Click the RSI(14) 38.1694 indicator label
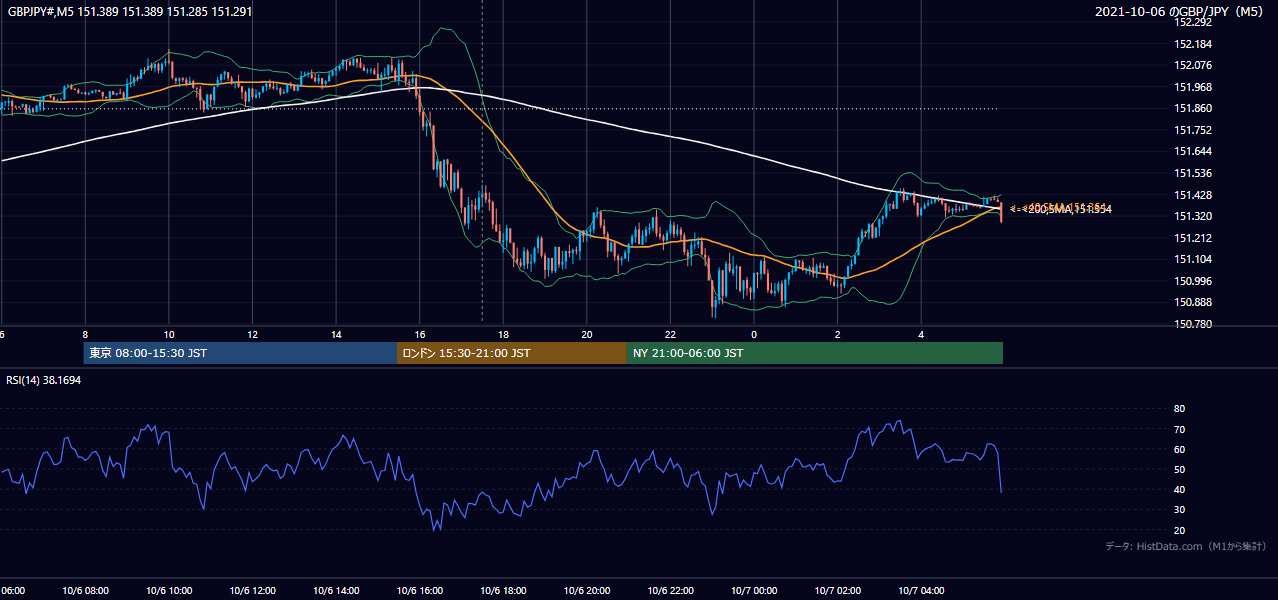 click(x=44, y=380)
